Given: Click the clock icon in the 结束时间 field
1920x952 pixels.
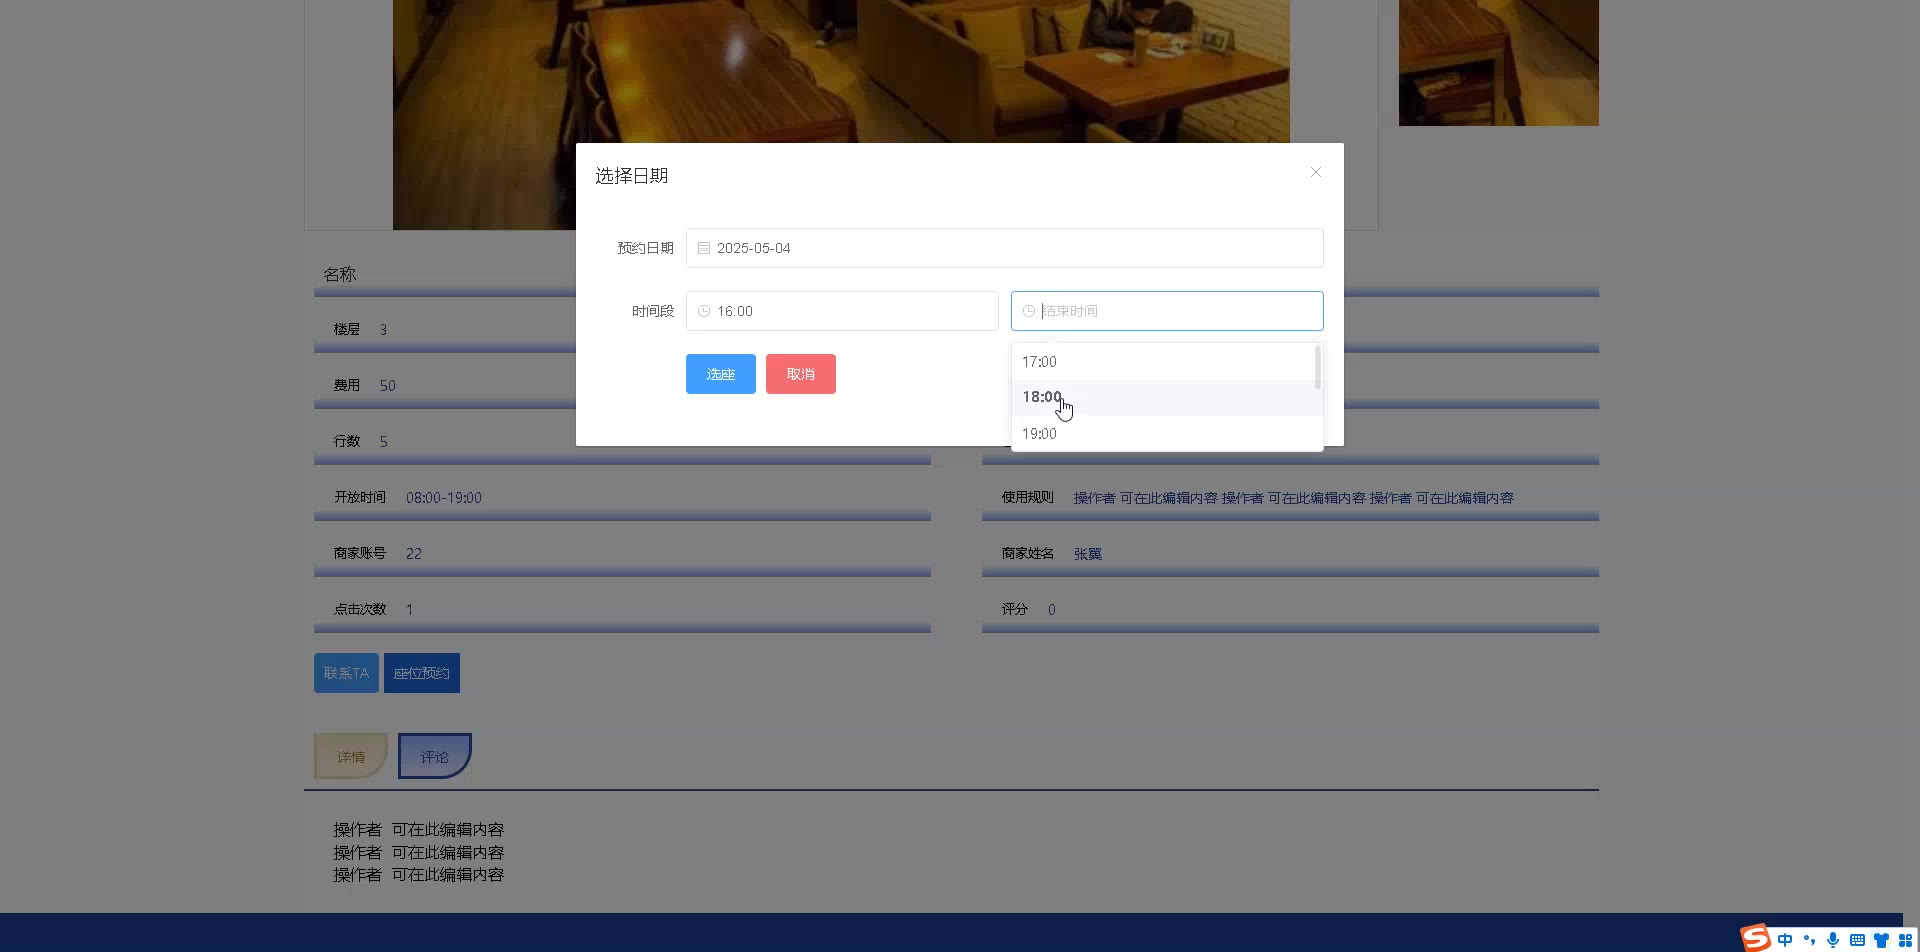Looking at the screenshot, I should click(x=1029, y=311).
